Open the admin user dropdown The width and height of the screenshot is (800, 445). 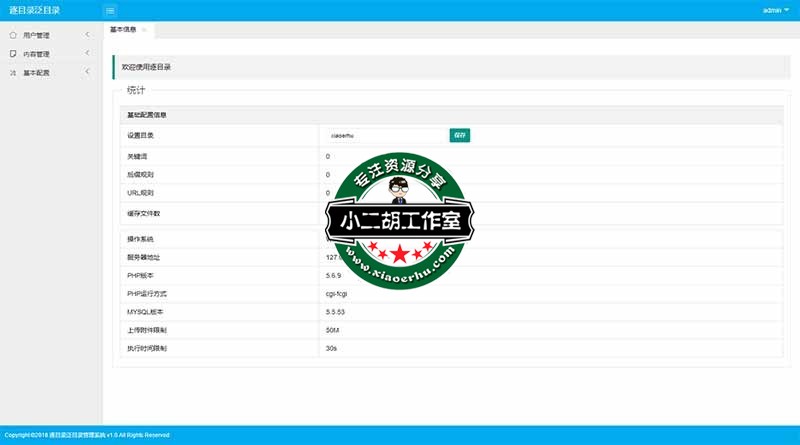pos(775,10)
